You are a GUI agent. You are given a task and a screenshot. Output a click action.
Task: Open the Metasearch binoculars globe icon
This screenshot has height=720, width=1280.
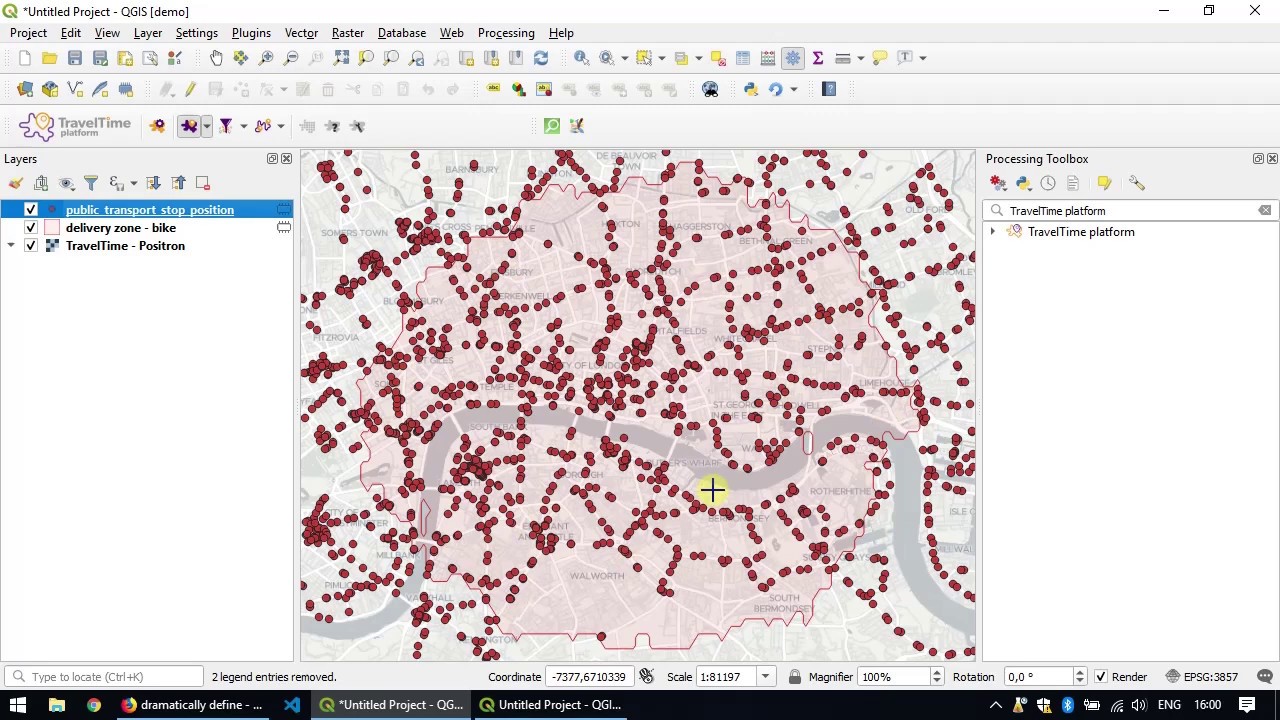click(710, 90)
